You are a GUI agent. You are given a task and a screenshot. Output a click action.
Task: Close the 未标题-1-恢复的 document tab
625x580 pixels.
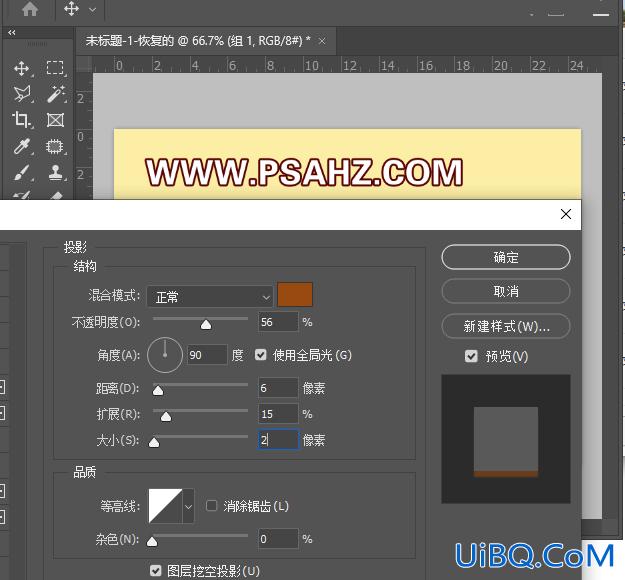(x=322, y=41)
